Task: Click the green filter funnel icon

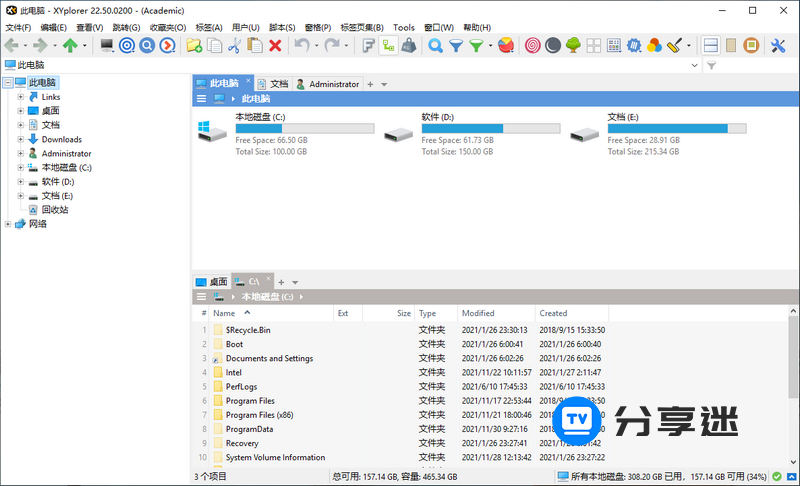Action: 476,45
